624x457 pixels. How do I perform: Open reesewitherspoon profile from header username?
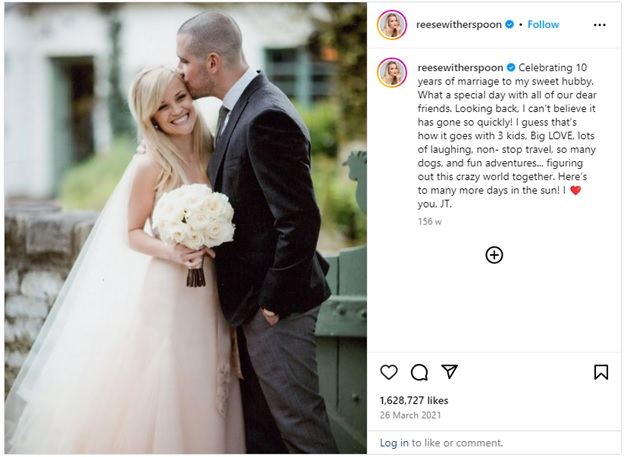pyautogui.click(x=459, y=25)
